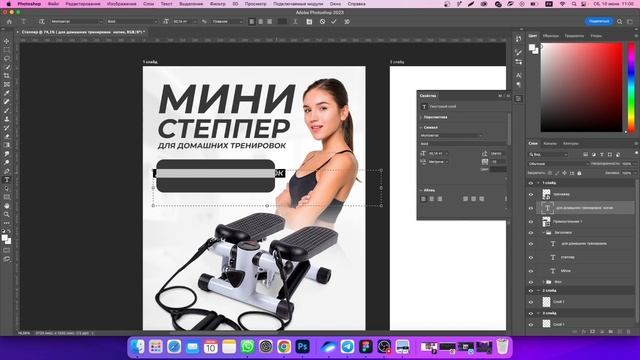This screenshot has height=360, width=640.
Task: Open font family dropdown in options bar
Action: point(77,22)
